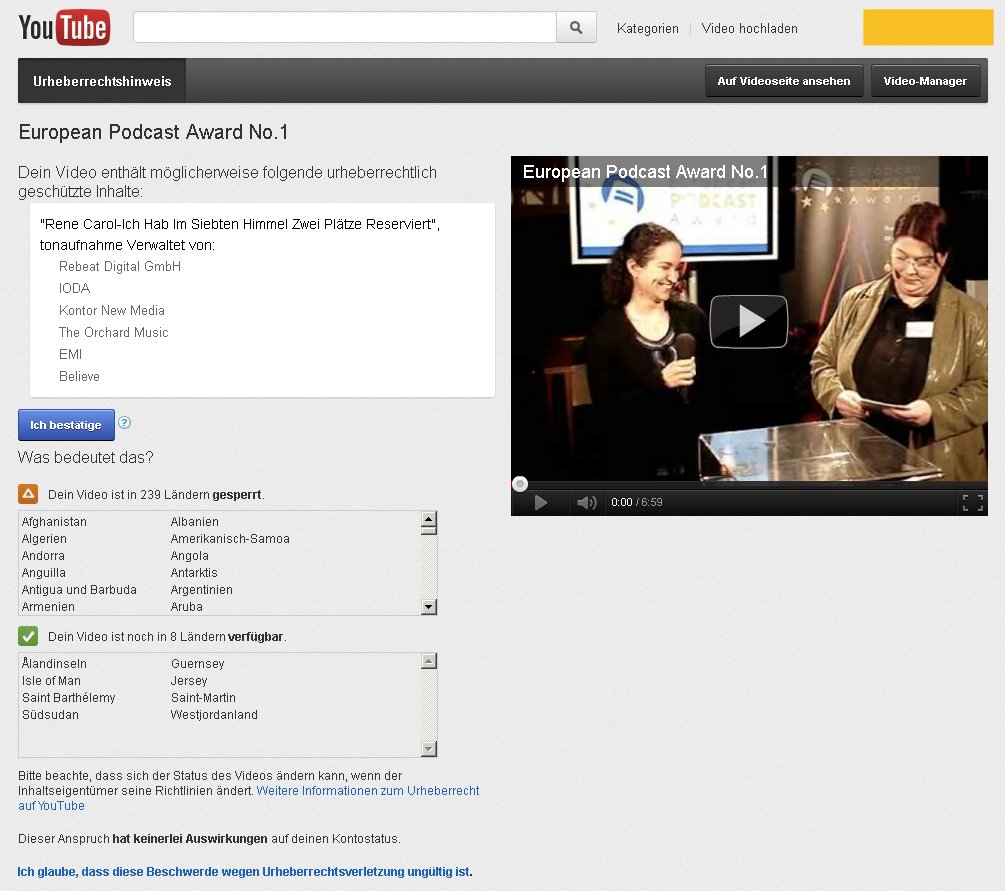Enter fullscreen mode in the player
Viewport: 1005px width, 891px height.
pyautogui.click(x=972, y=503)
